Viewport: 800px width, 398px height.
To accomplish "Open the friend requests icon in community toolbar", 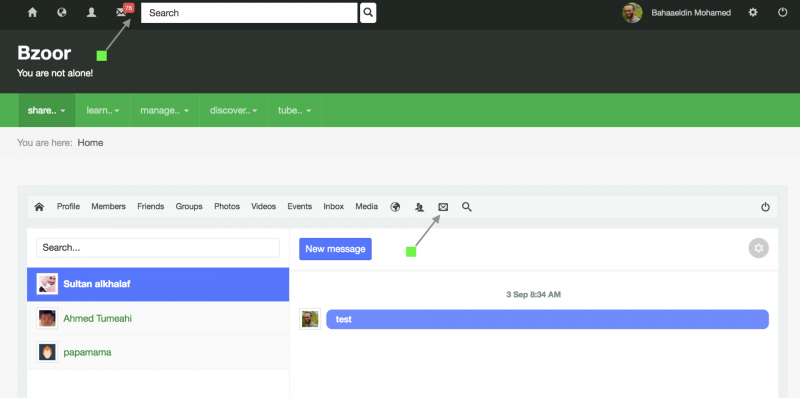I will 419,207.
